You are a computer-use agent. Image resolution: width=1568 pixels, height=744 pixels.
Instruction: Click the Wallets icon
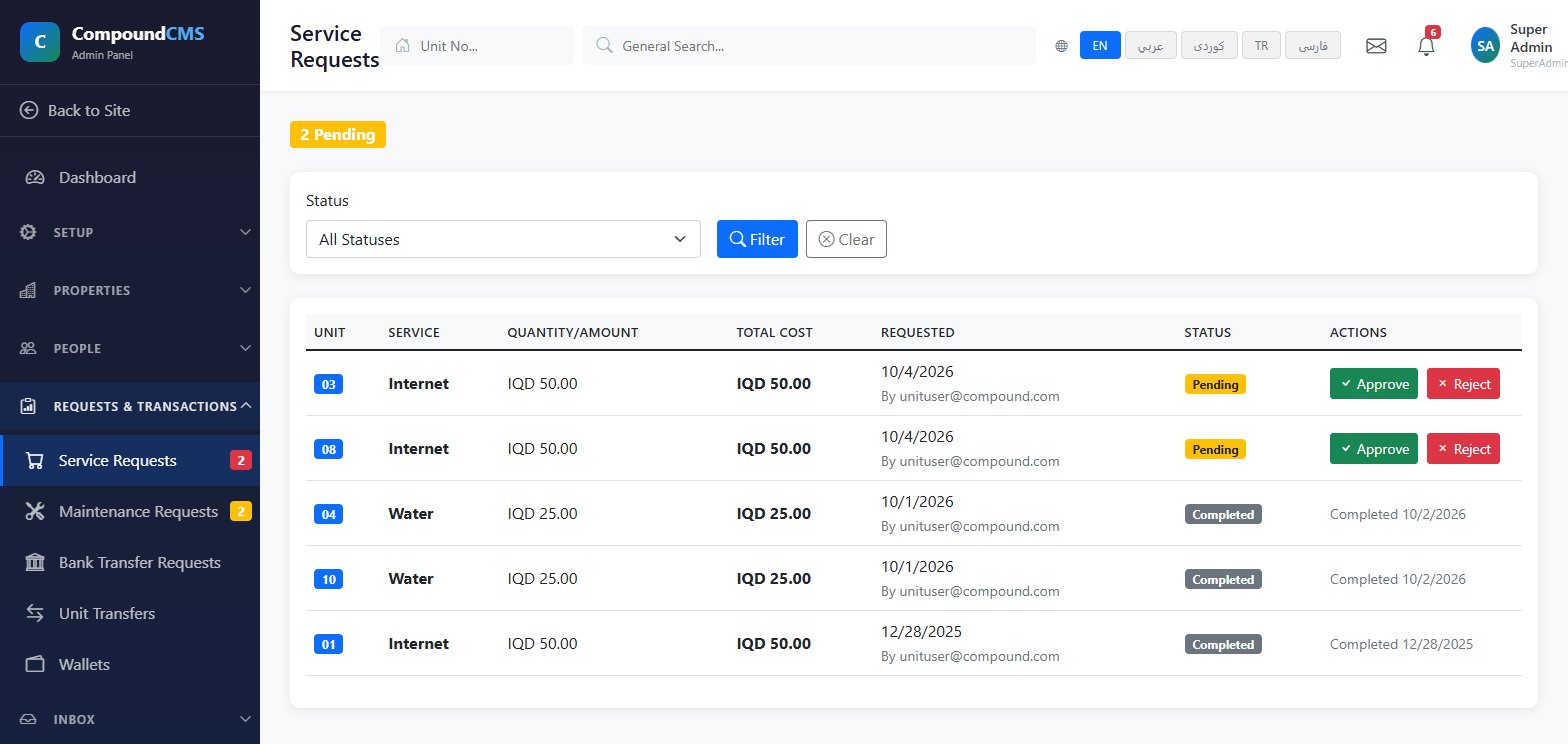click(x=35, y=664)
